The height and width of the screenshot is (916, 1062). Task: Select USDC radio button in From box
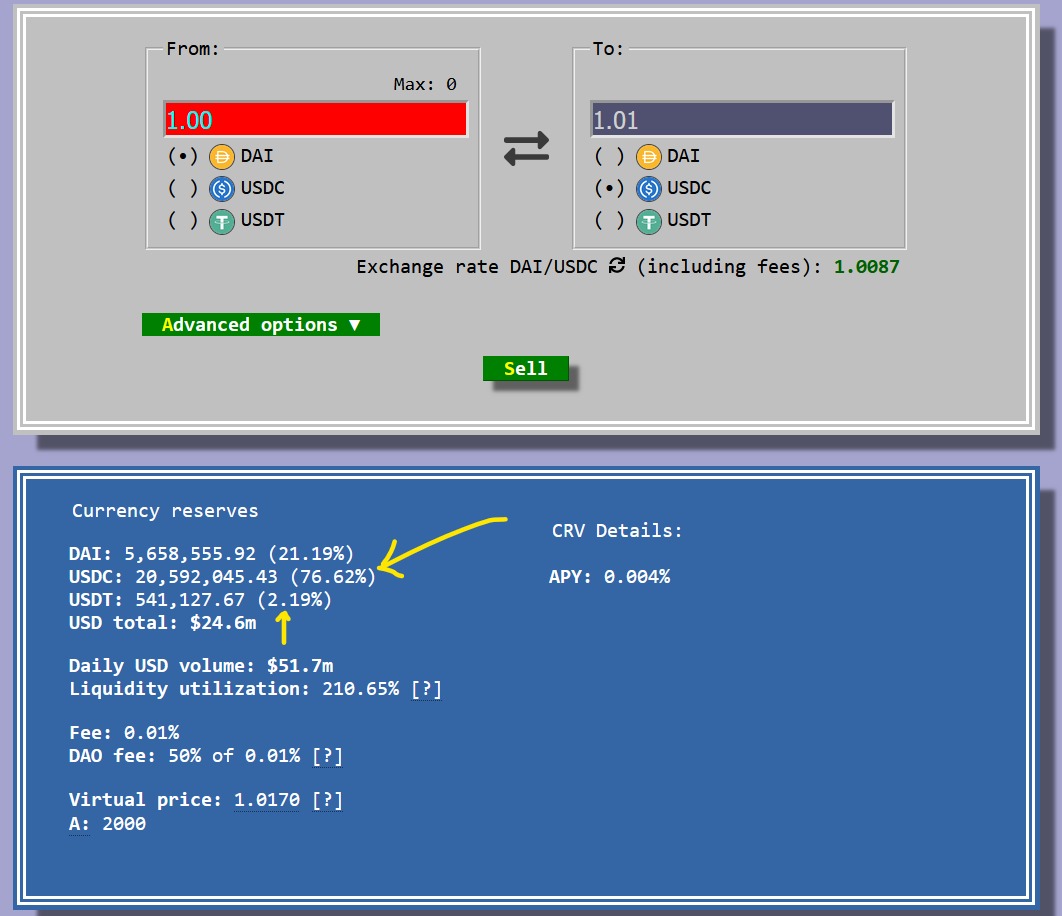click(183, 189)
